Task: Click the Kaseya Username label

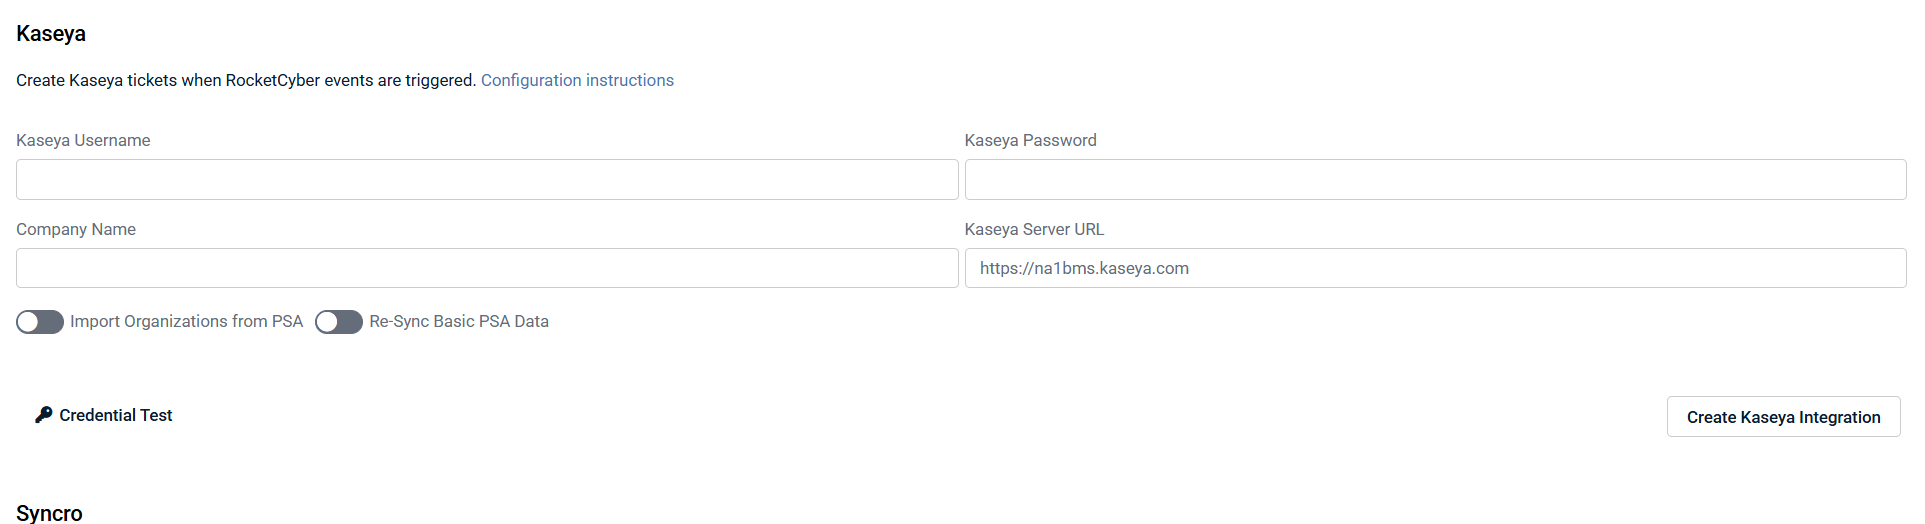Action: tap(83, 140)
